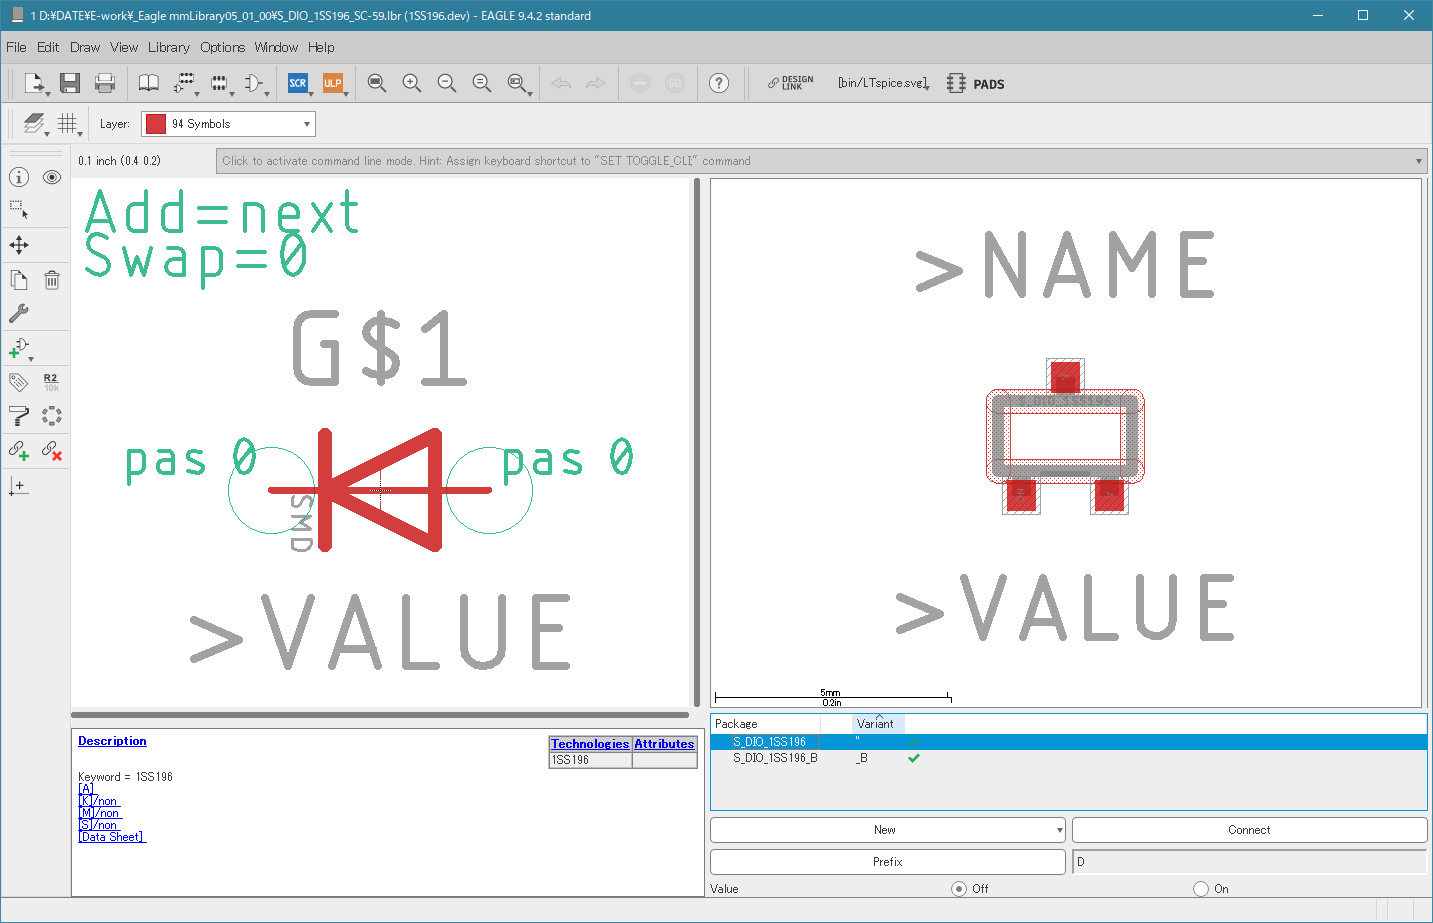Open the Options menu
This screenshot has height=923, width=1433.
tap(222, 47)
